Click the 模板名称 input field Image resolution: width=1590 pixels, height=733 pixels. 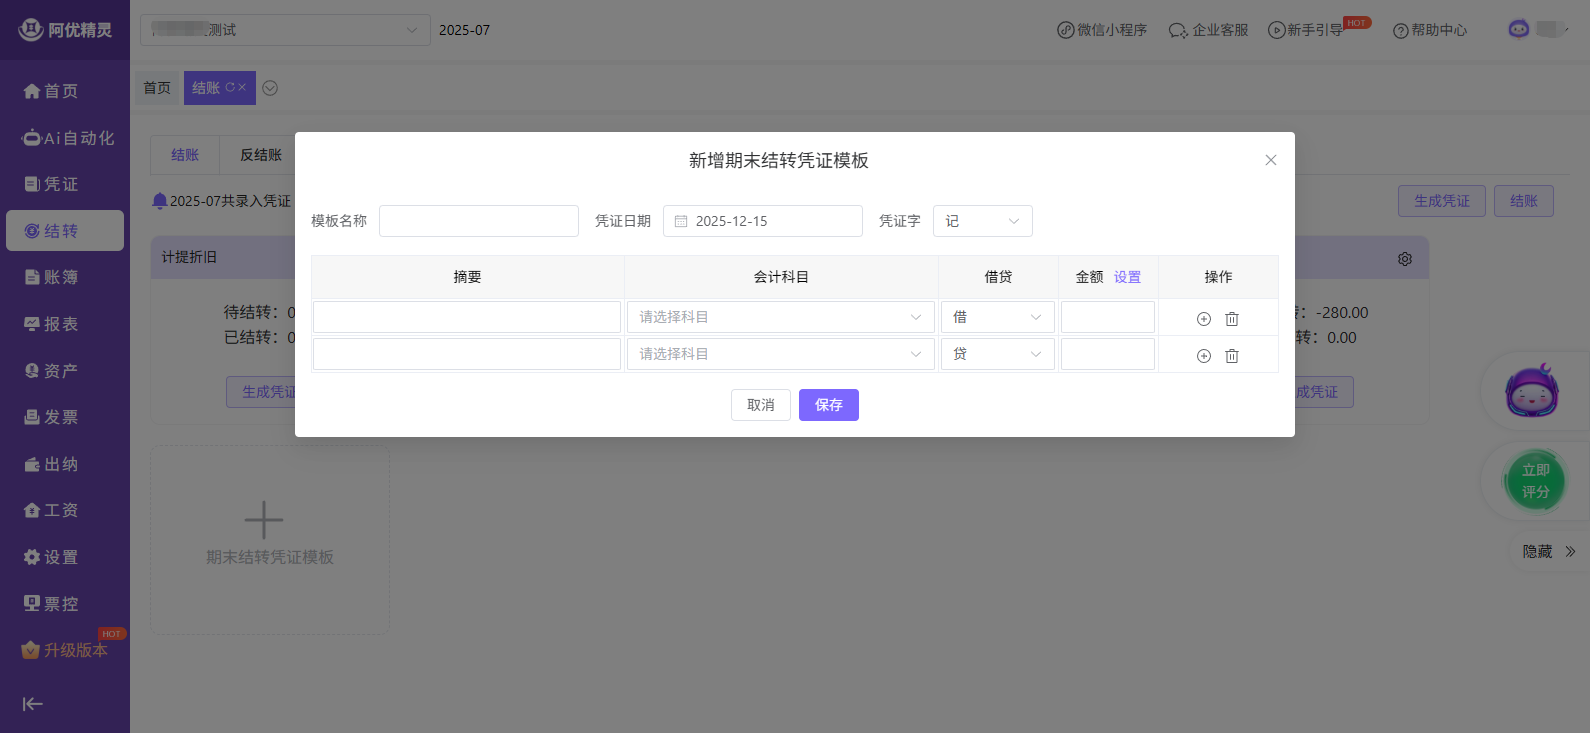click(479, 221)
